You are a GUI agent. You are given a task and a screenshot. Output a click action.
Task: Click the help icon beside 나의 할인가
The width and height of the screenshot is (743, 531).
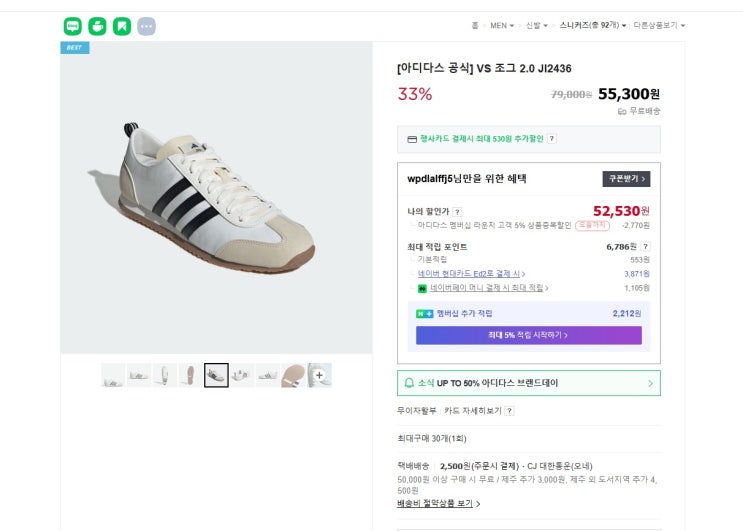tap(457, 212)
